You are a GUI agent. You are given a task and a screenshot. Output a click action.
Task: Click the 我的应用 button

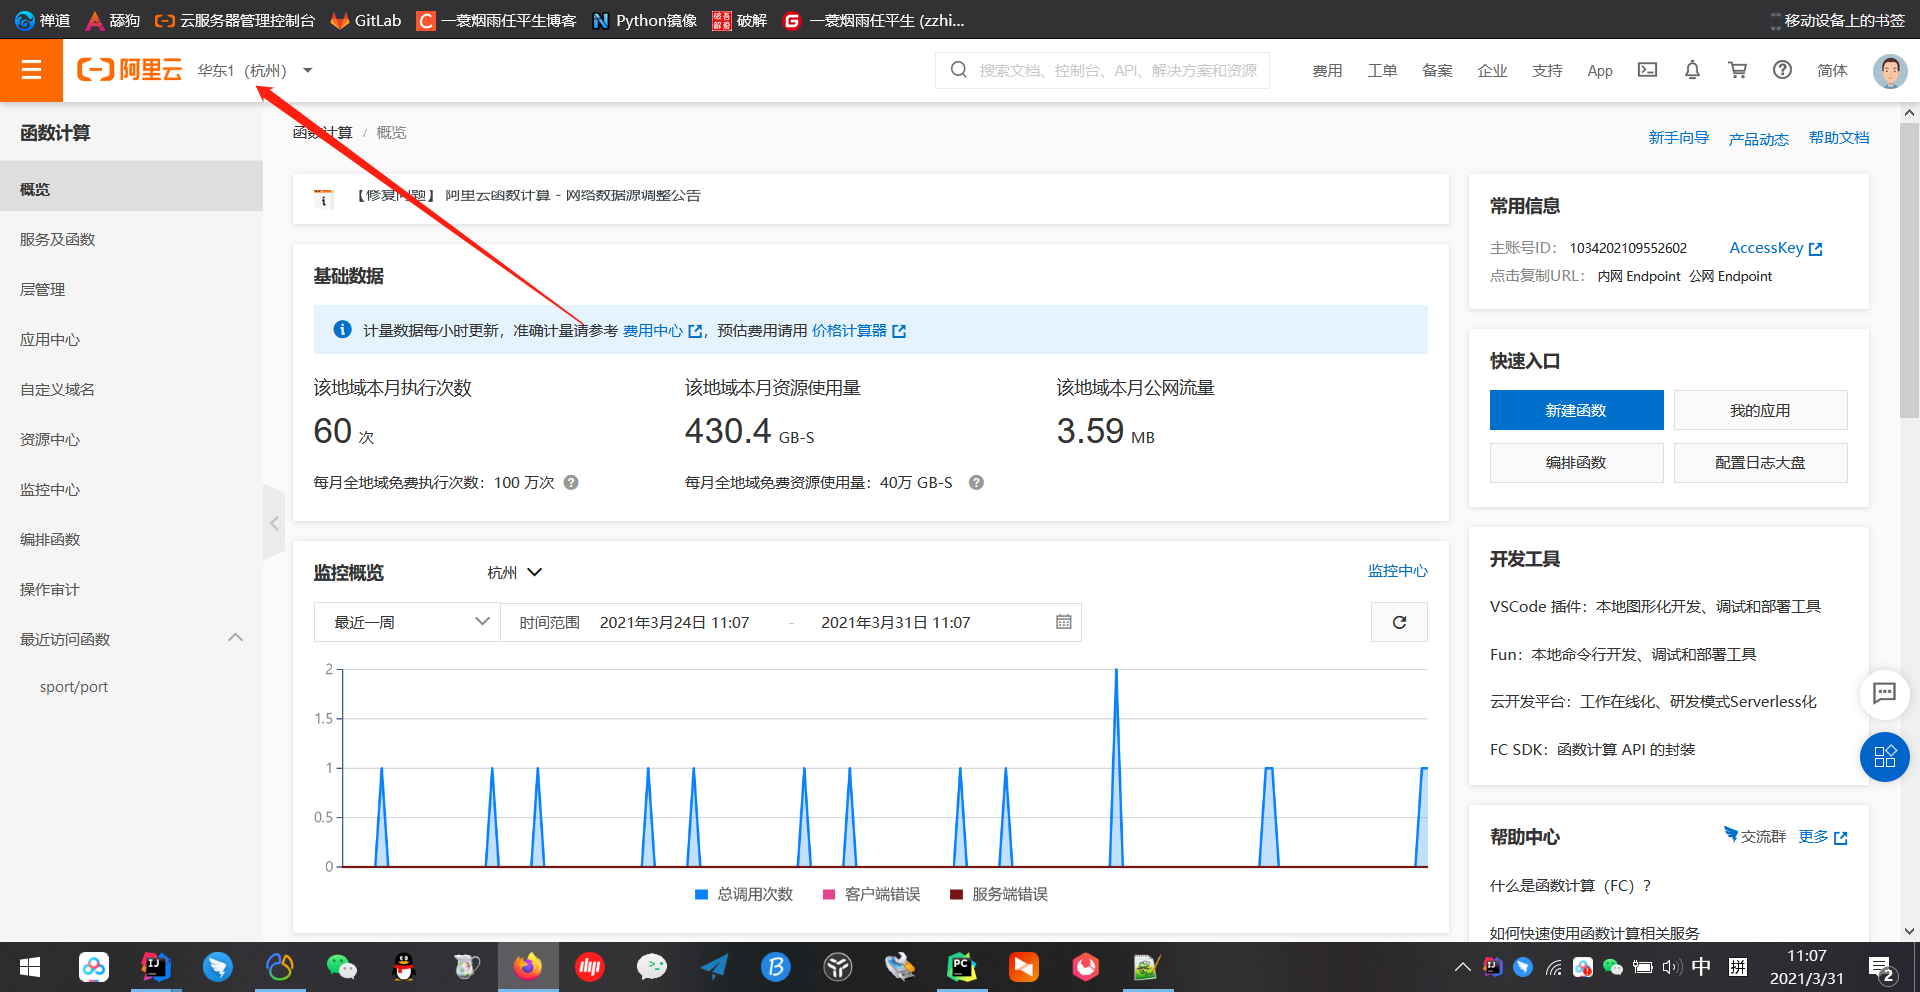1760,410
